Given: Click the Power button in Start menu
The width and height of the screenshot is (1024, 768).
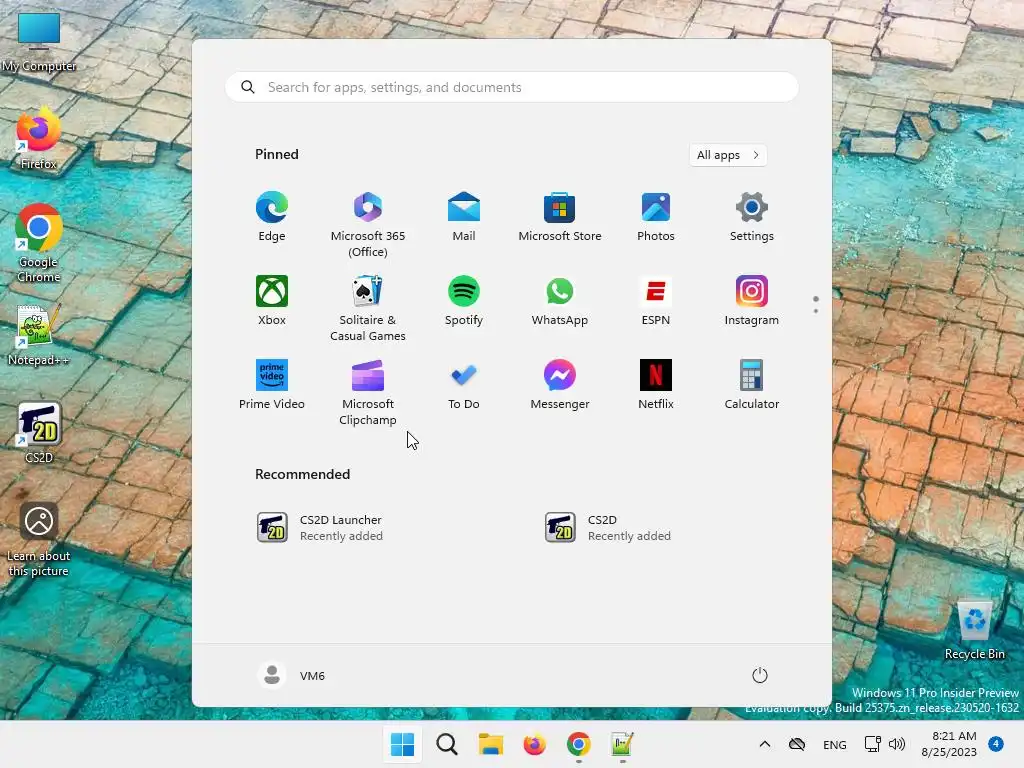Looking at the screenshot, I should [x=760, y=675].
